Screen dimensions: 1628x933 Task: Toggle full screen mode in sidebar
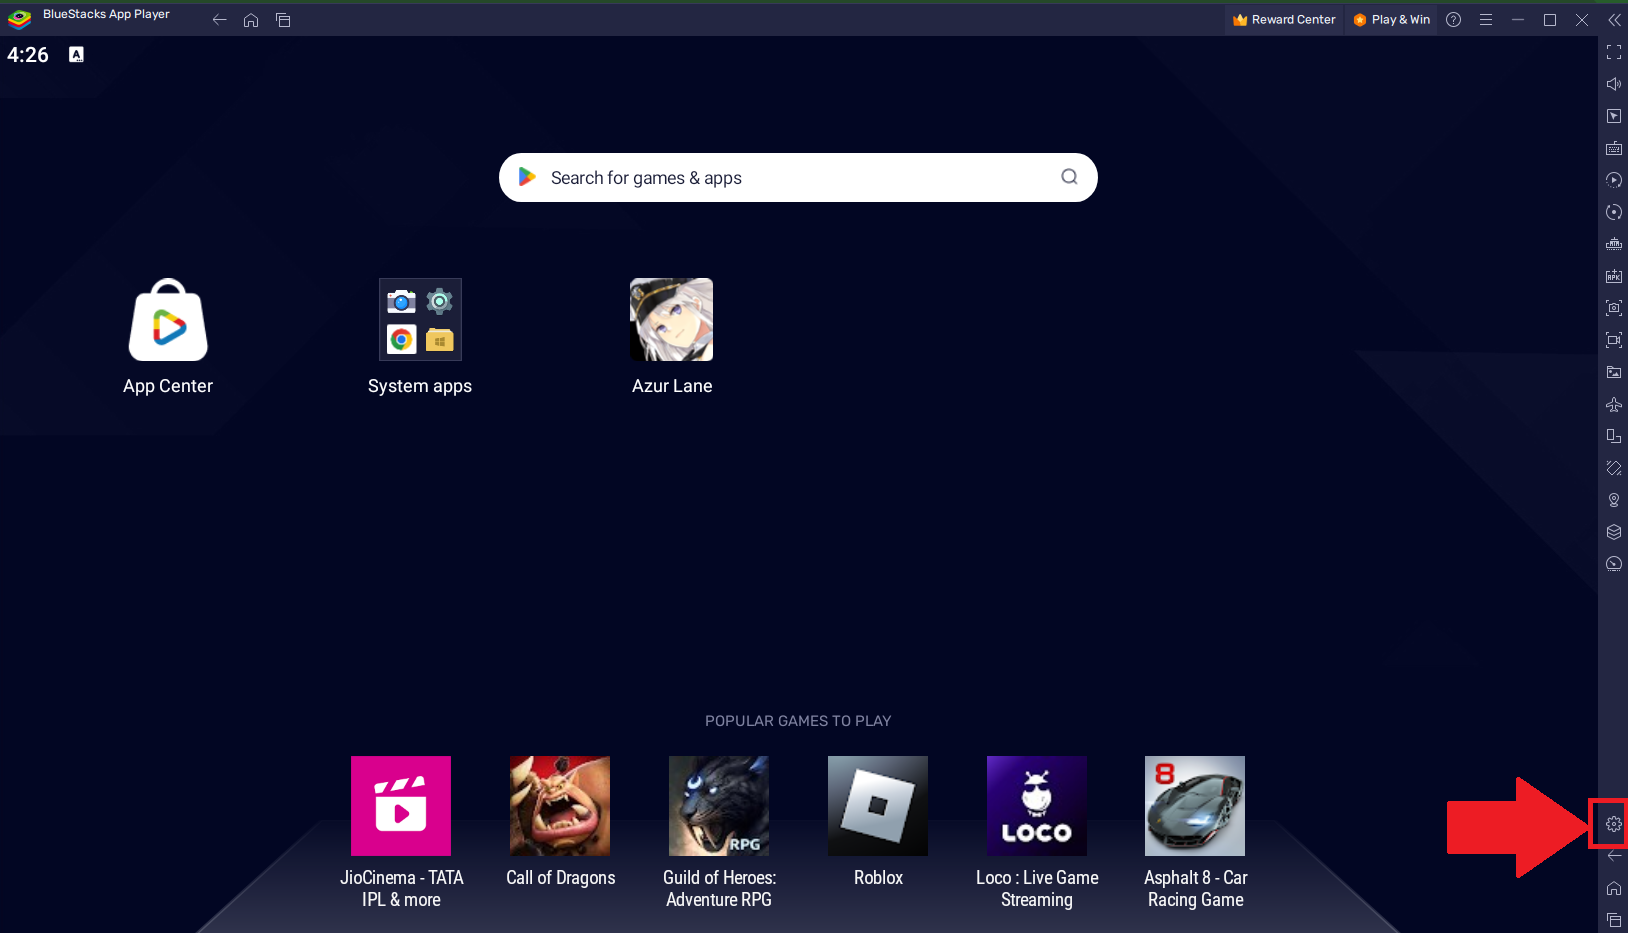(x=1614, y=52)
